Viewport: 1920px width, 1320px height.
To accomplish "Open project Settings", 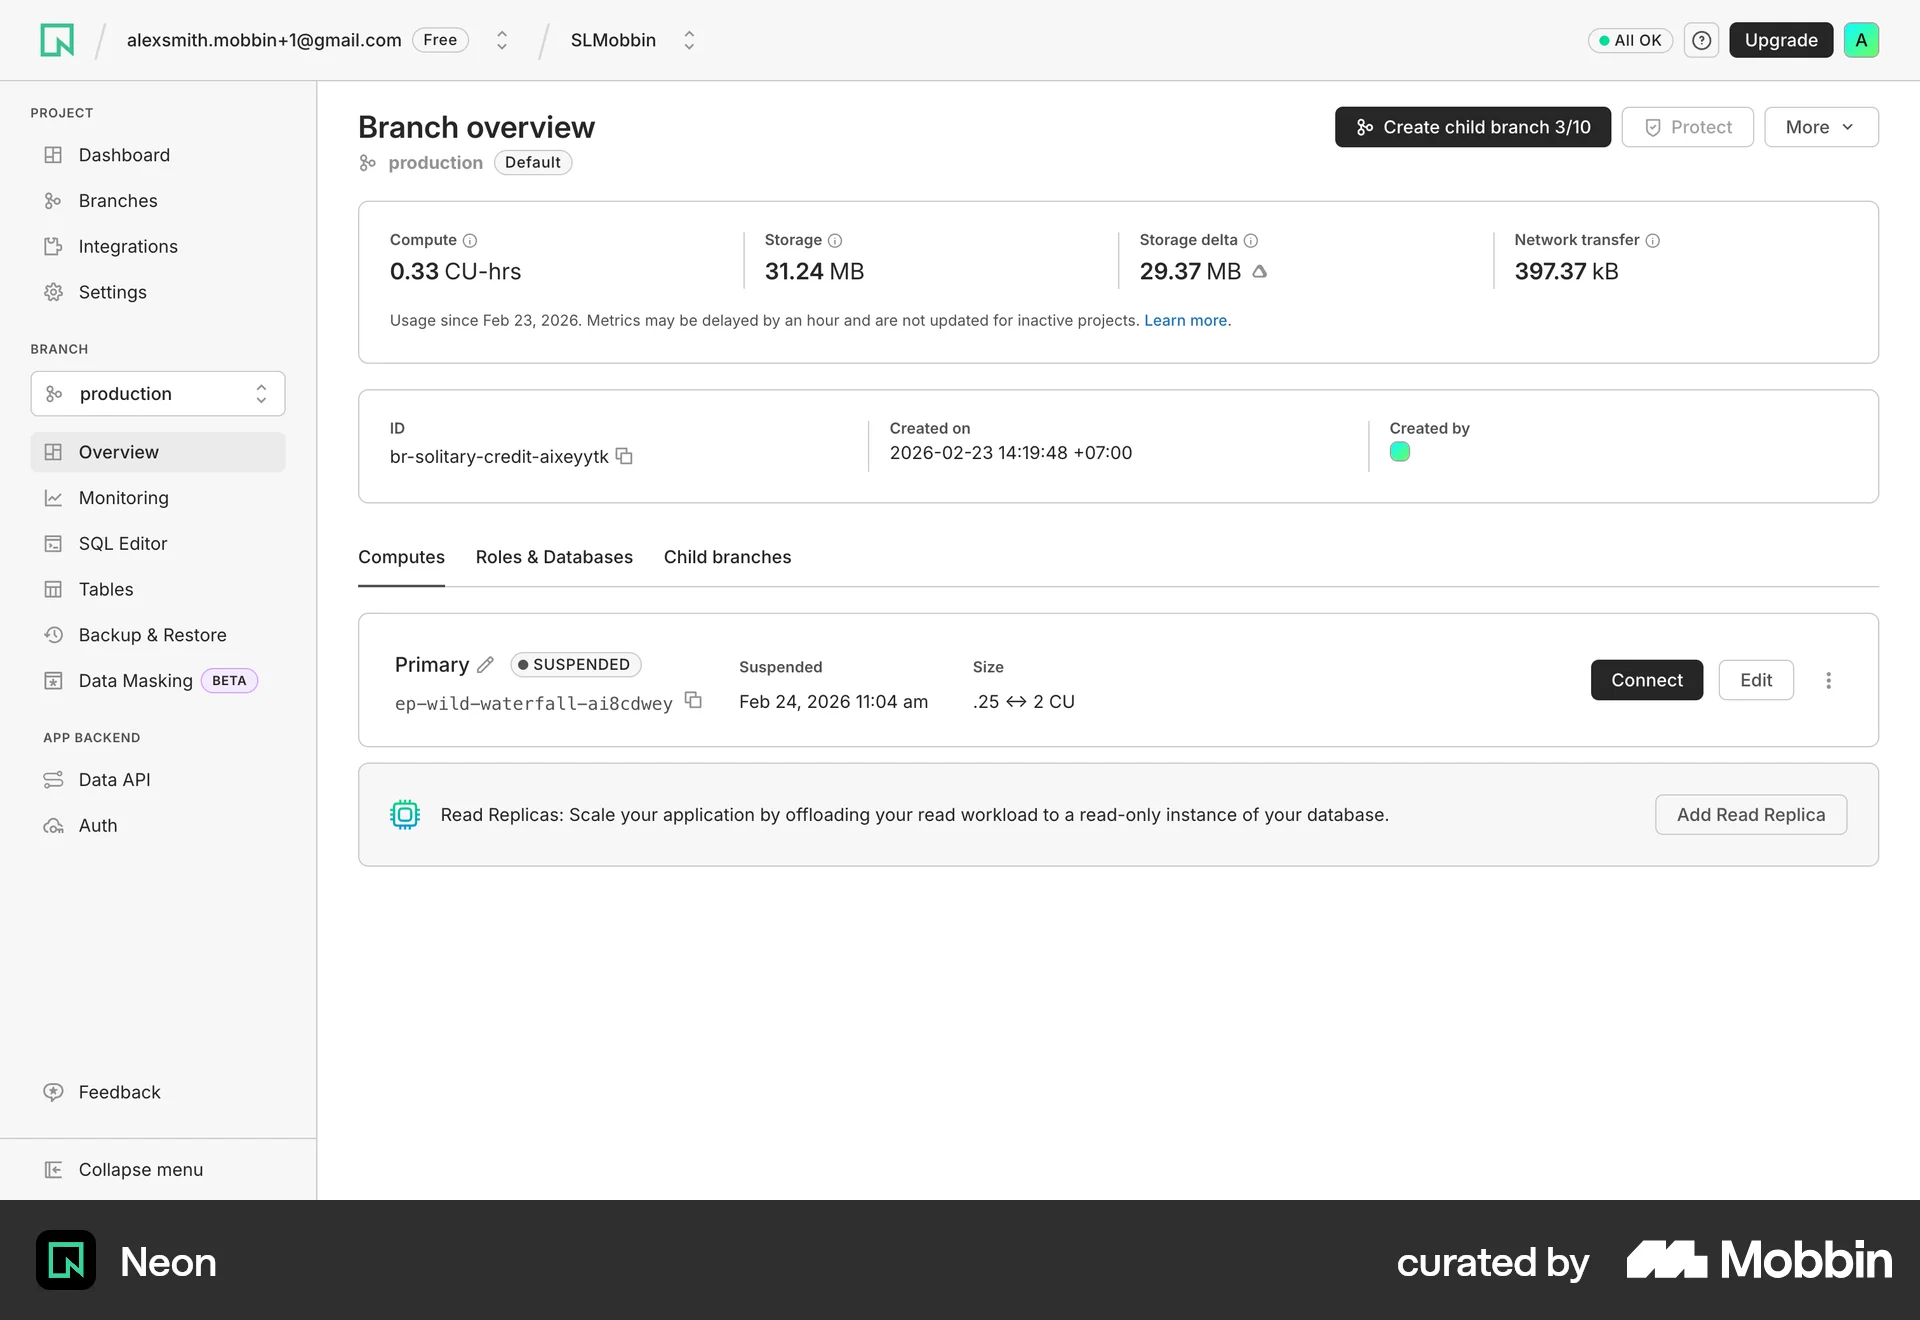I will coord(158,292).
